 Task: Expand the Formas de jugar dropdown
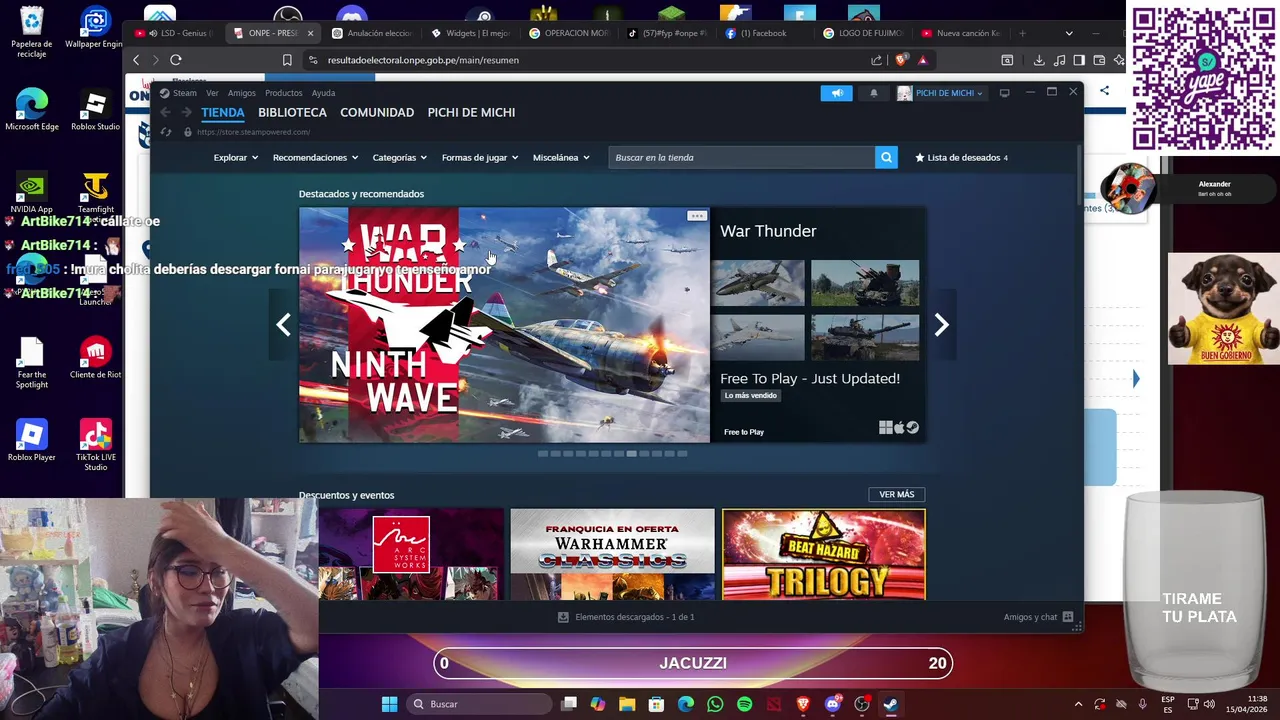[480, 157]
